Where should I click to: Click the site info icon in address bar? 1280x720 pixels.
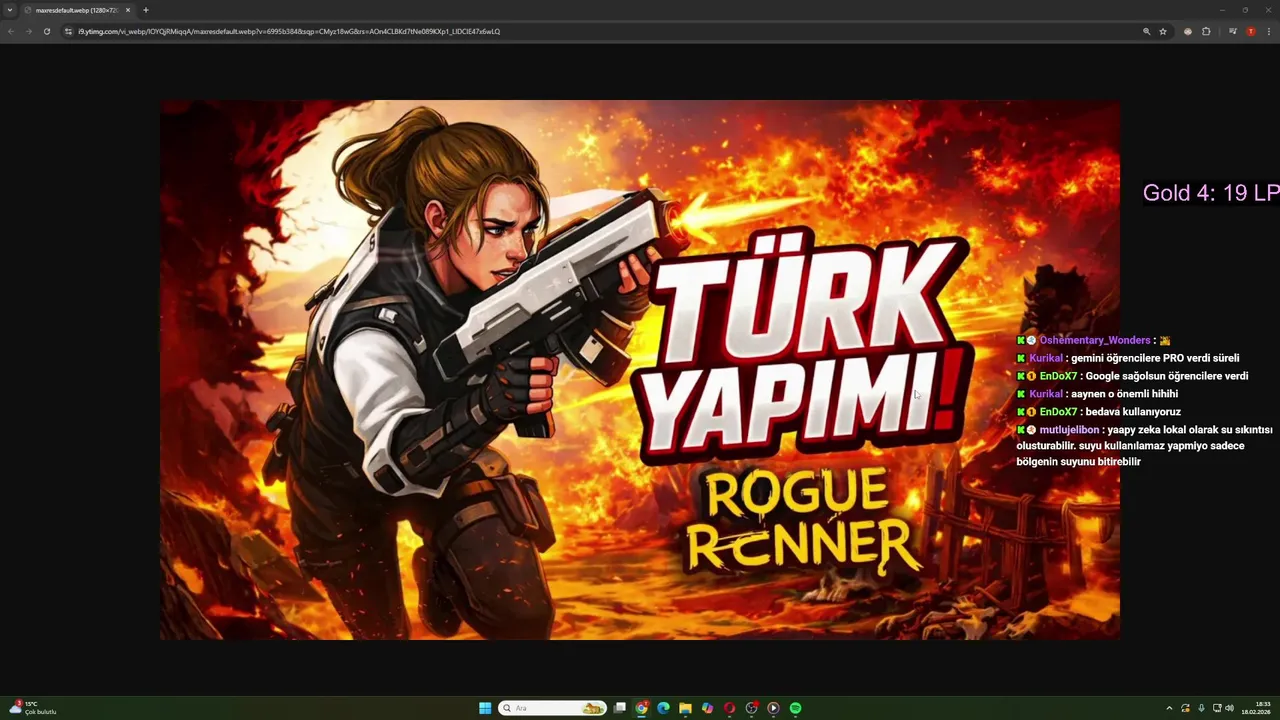pos(69,31)
